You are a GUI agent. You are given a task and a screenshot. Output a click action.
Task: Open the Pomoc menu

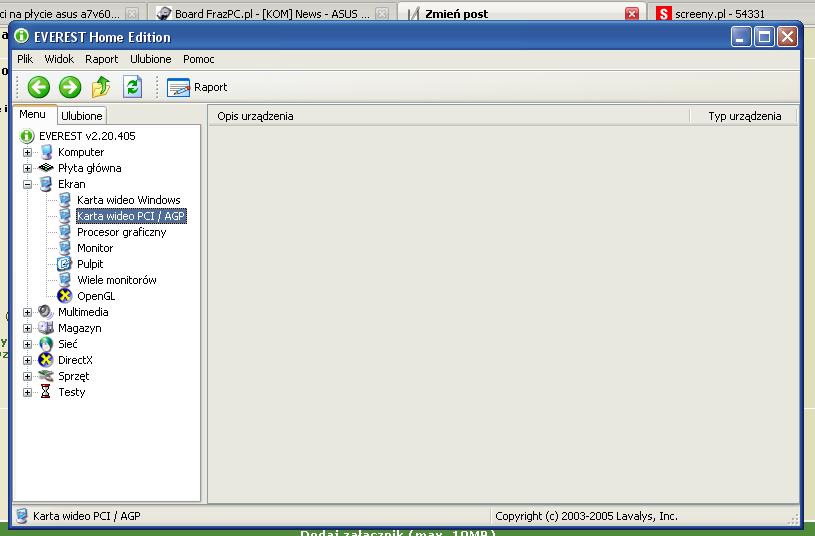[199, 59]
